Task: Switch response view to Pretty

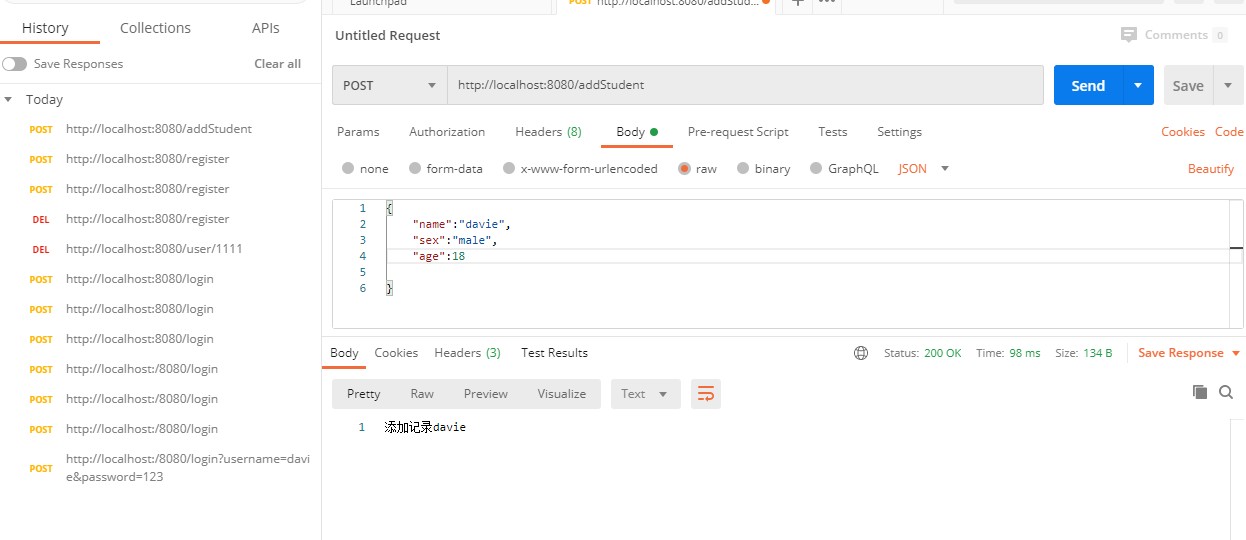Action: (x=364, y=394)
